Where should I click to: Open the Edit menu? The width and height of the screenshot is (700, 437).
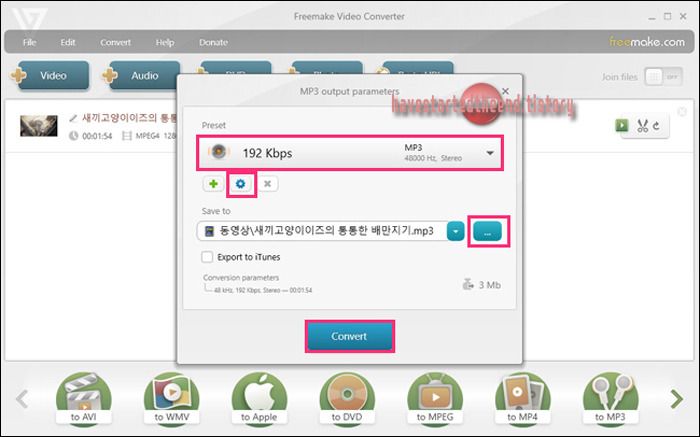[x=68, y=42]
